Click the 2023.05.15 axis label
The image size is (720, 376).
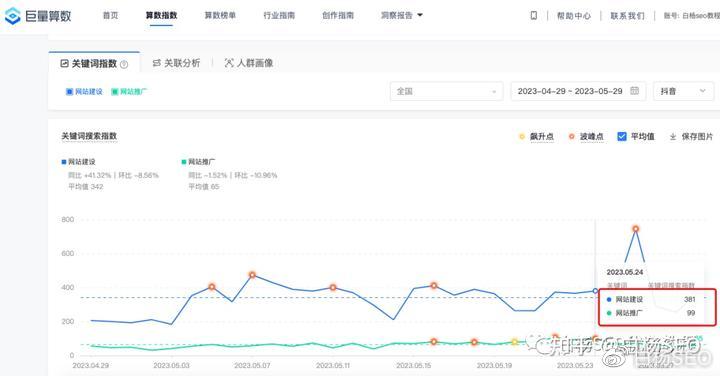tap(413, 366)
